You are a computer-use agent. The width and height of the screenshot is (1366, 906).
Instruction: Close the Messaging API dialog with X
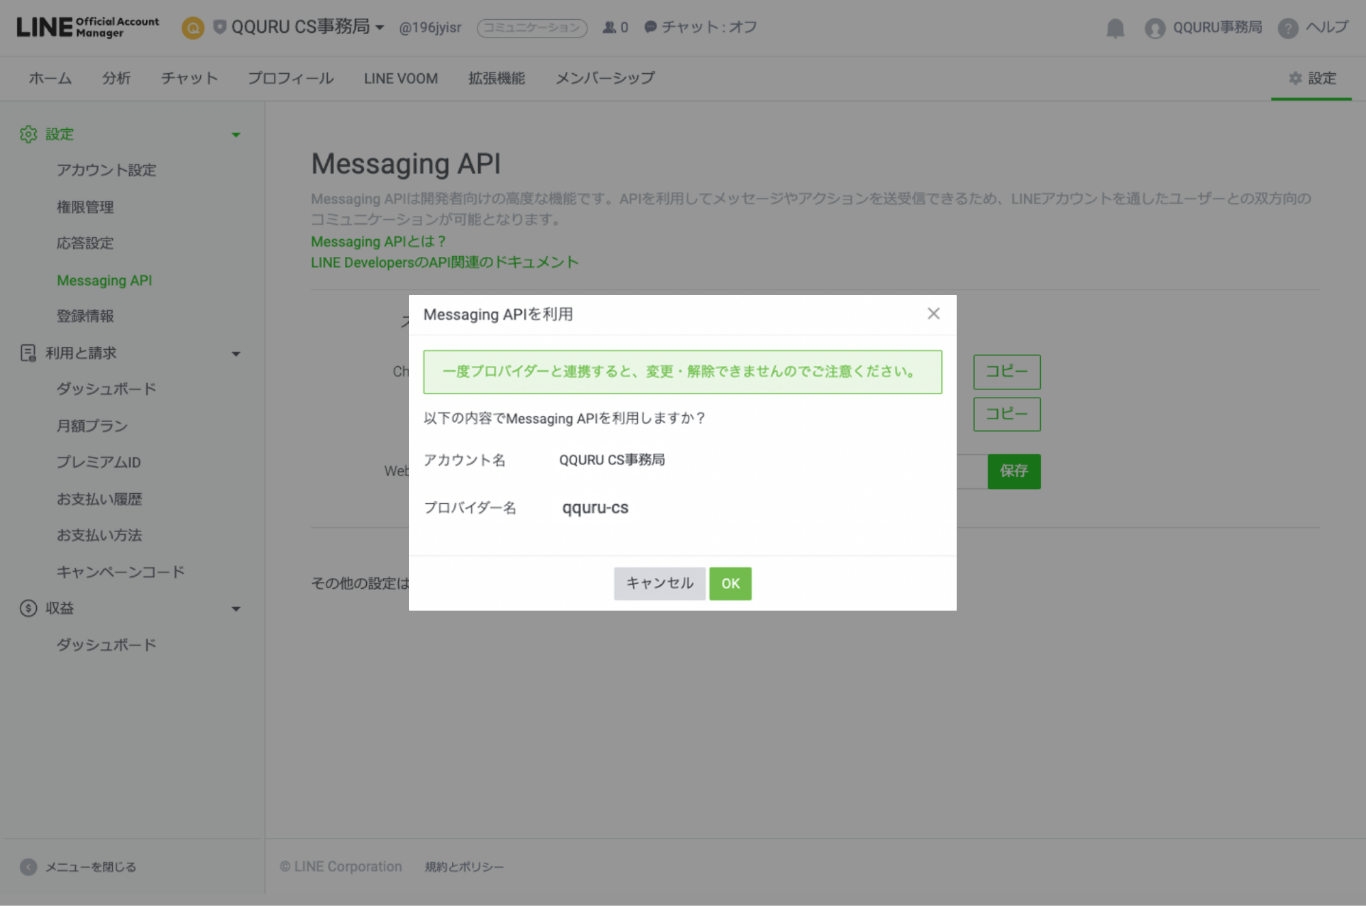pyautogui.click(x=933, y=314)
